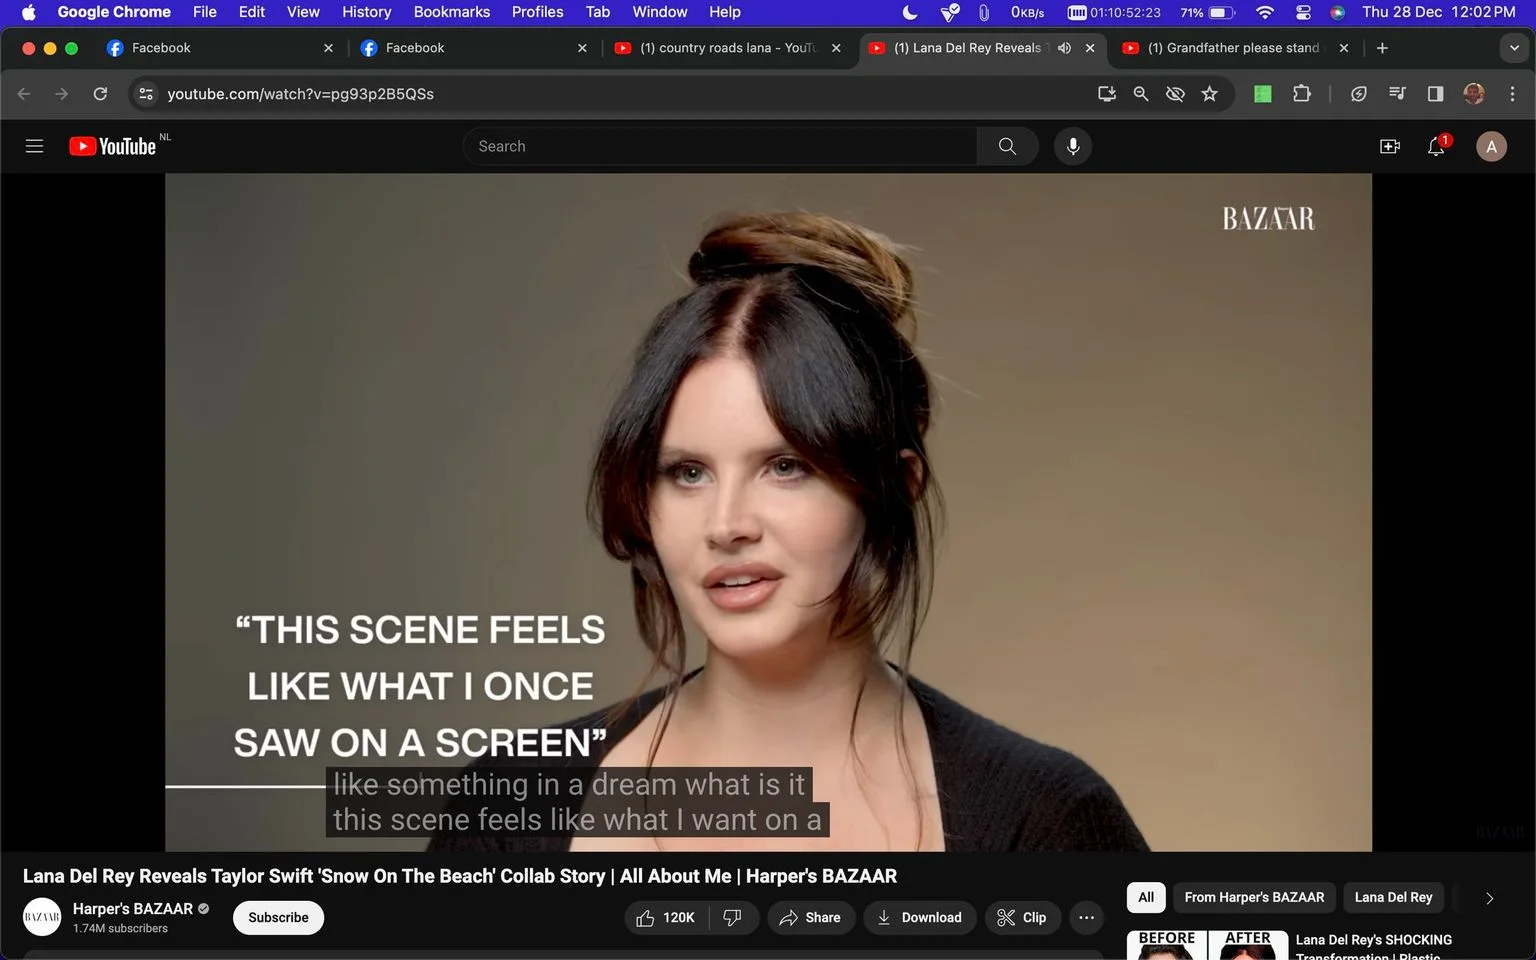The height and width of the screenshot is (960, 1536).
Task: Open the File menu
Action: click(204, 12)
